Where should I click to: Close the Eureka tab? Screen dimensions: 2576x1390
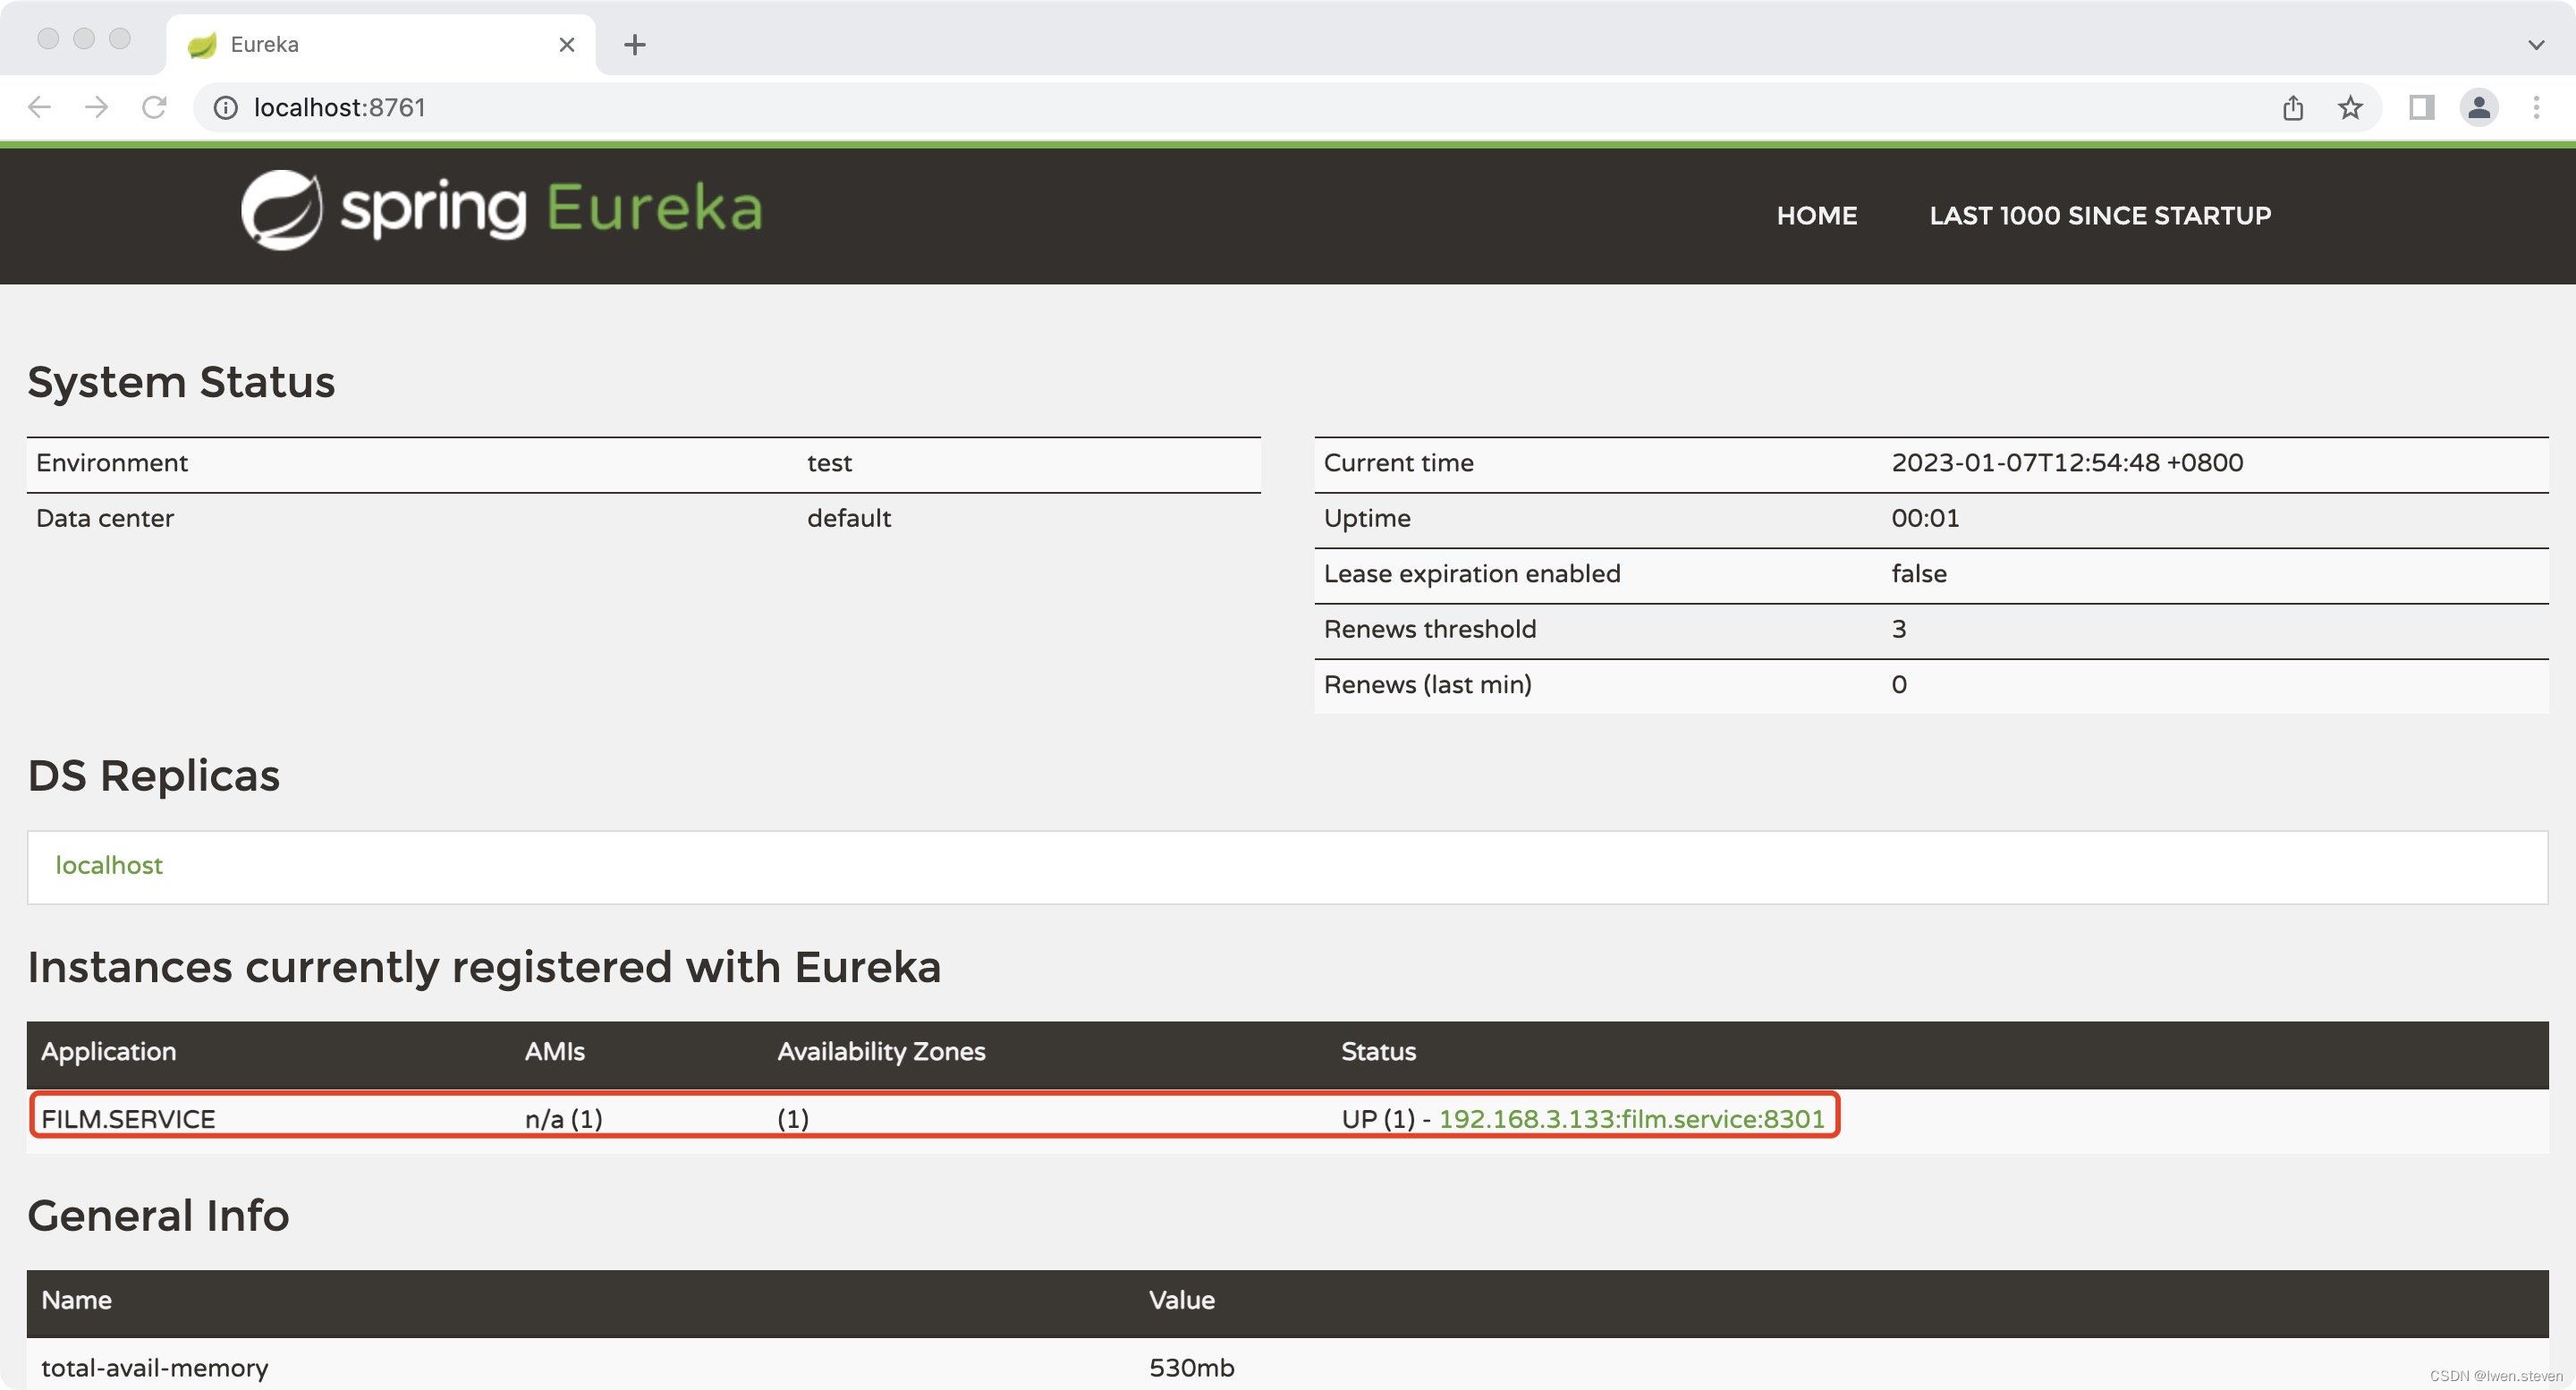coord(566,45)
